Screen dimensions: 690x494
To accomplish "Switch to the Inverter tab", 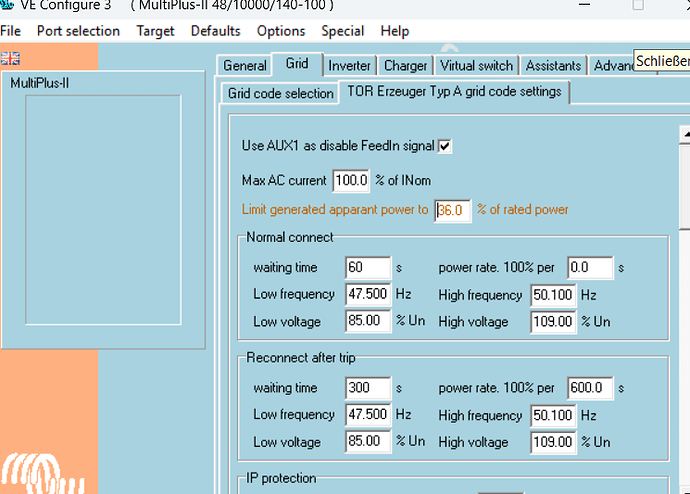I will pyautogui.click(x=349, y=66).
